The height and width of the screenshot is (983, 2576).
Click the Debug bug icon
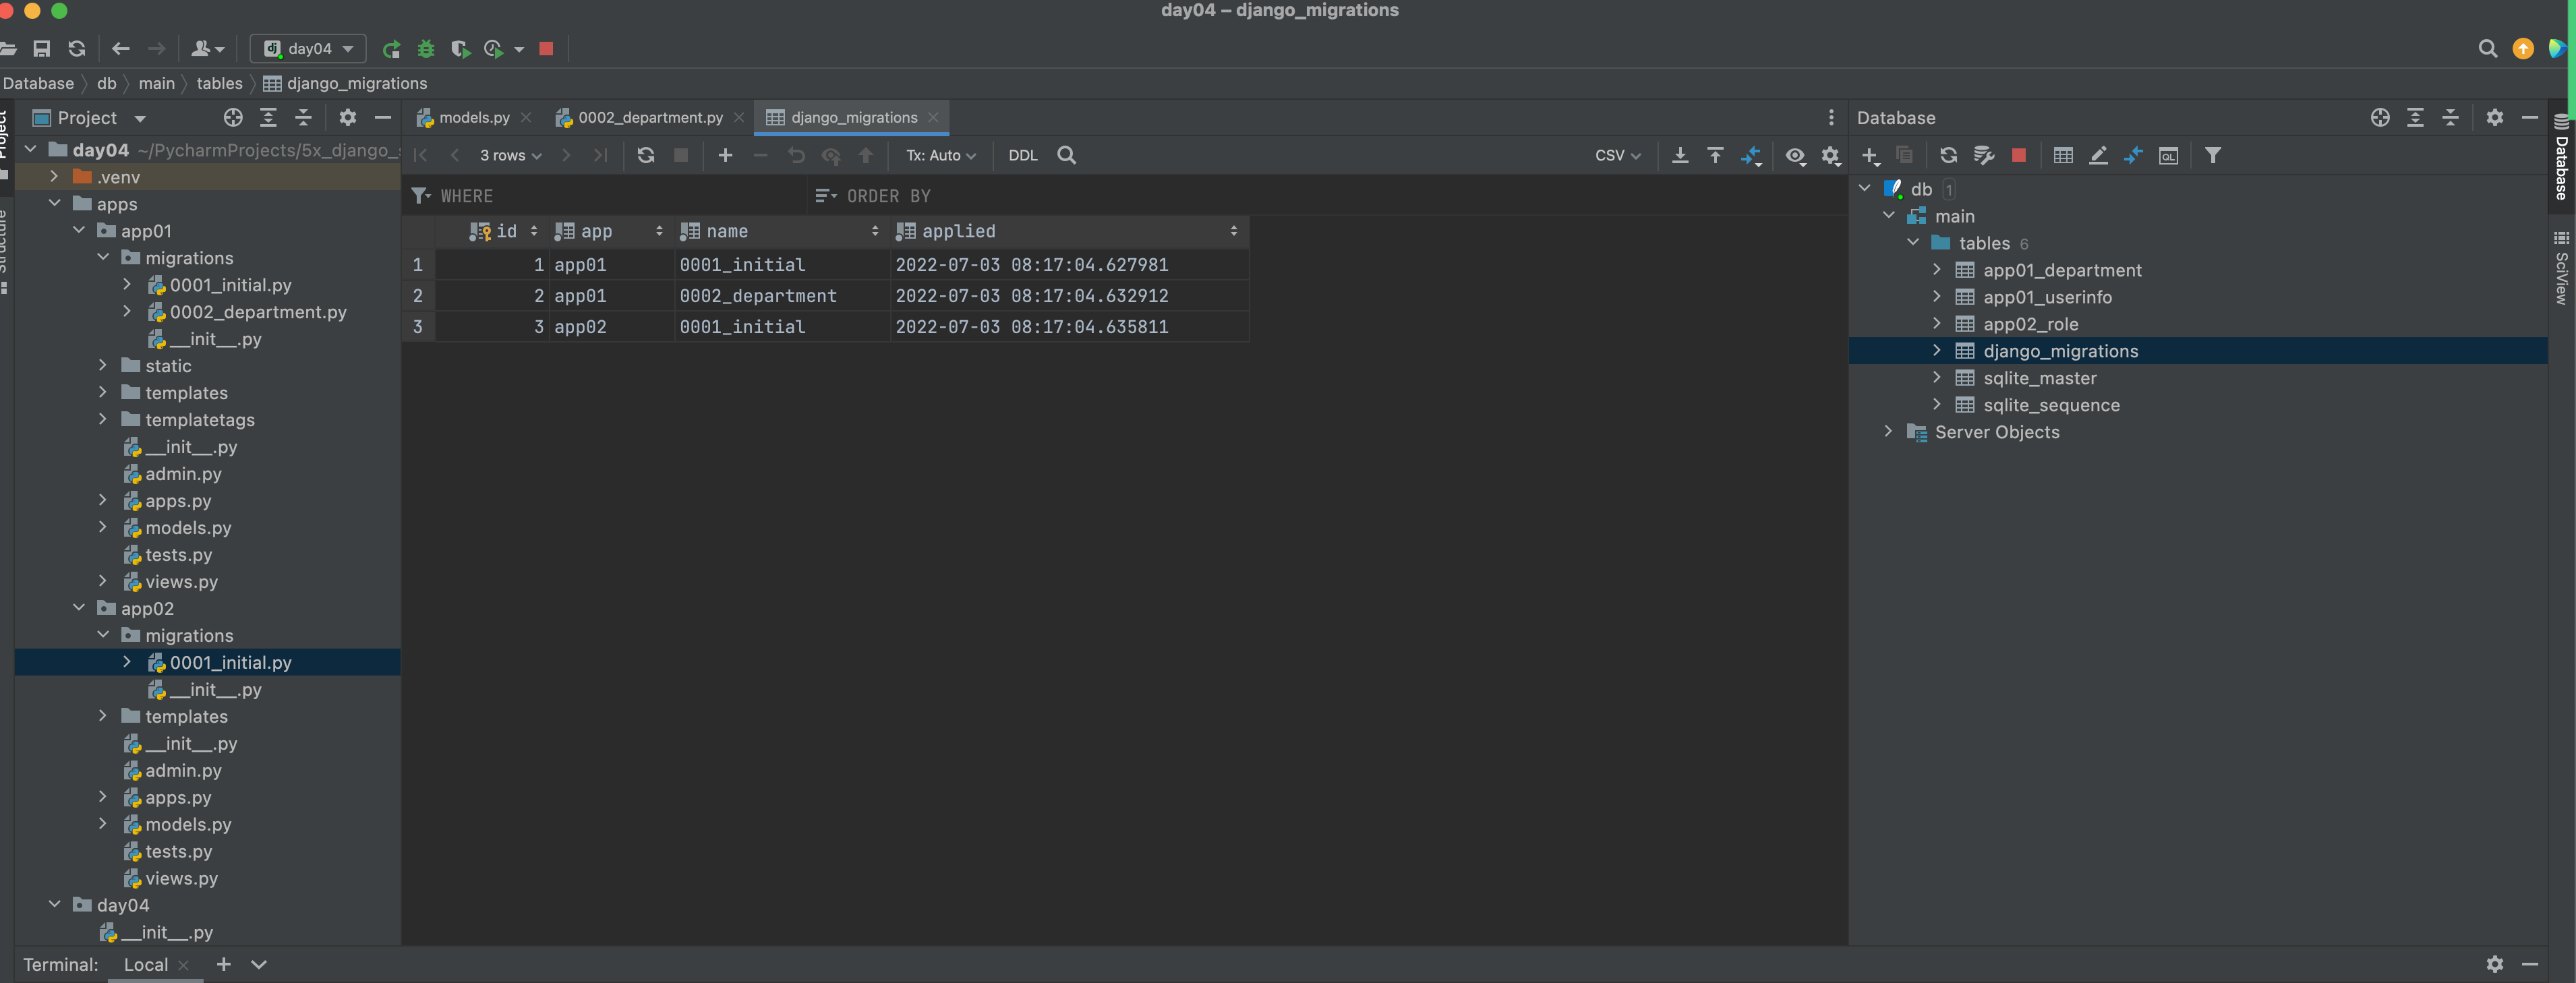click(x=426, y=49)
